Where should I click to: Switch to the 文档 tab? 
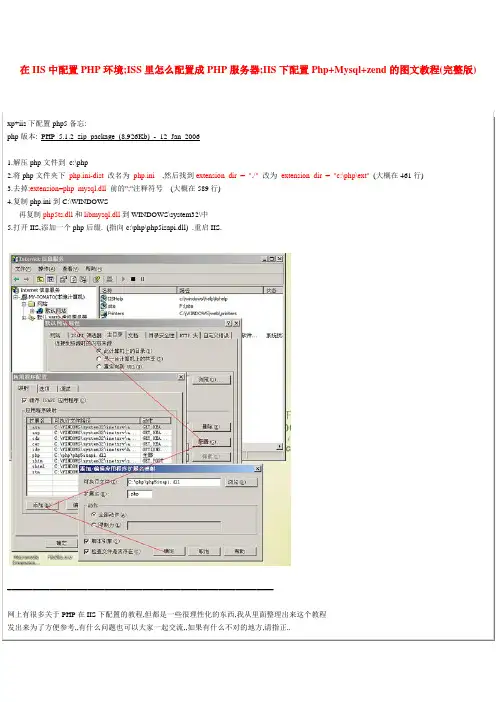pos(133,335)
